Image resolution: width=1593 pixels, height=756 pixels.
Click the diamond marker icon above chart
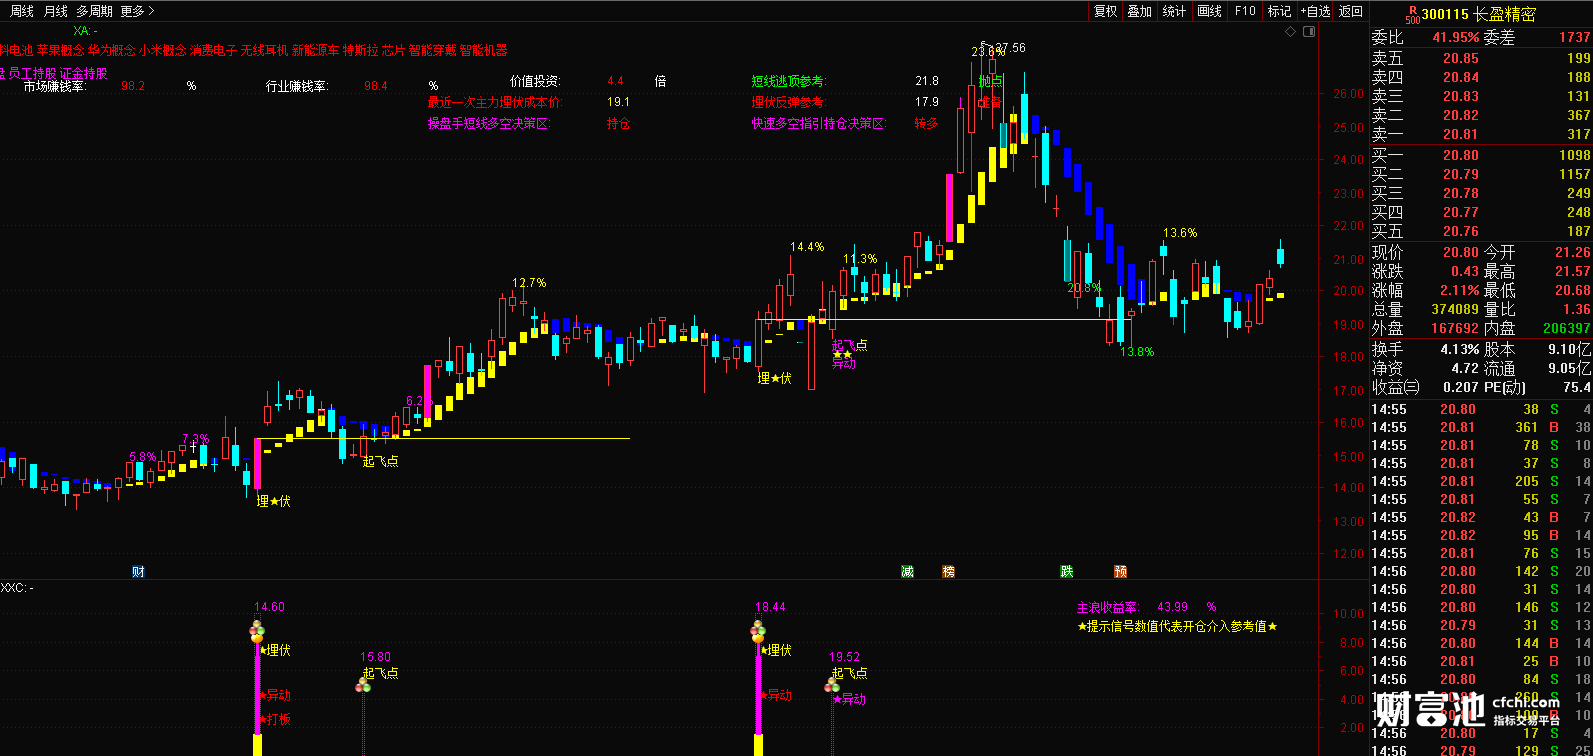click(x=1290, y=33)
